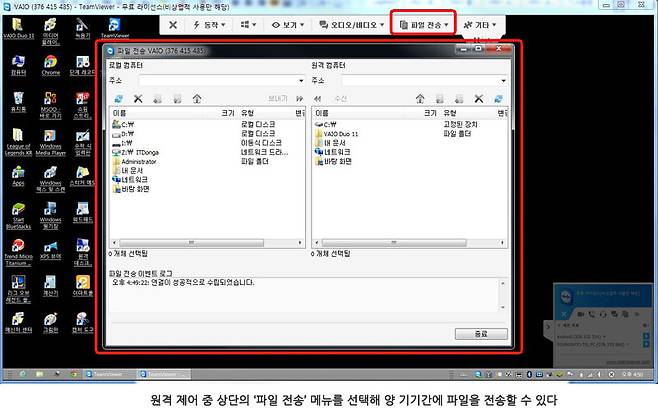Open the Chrome desktop shortcut
658x417 pixels.
(x=51, y=65)
